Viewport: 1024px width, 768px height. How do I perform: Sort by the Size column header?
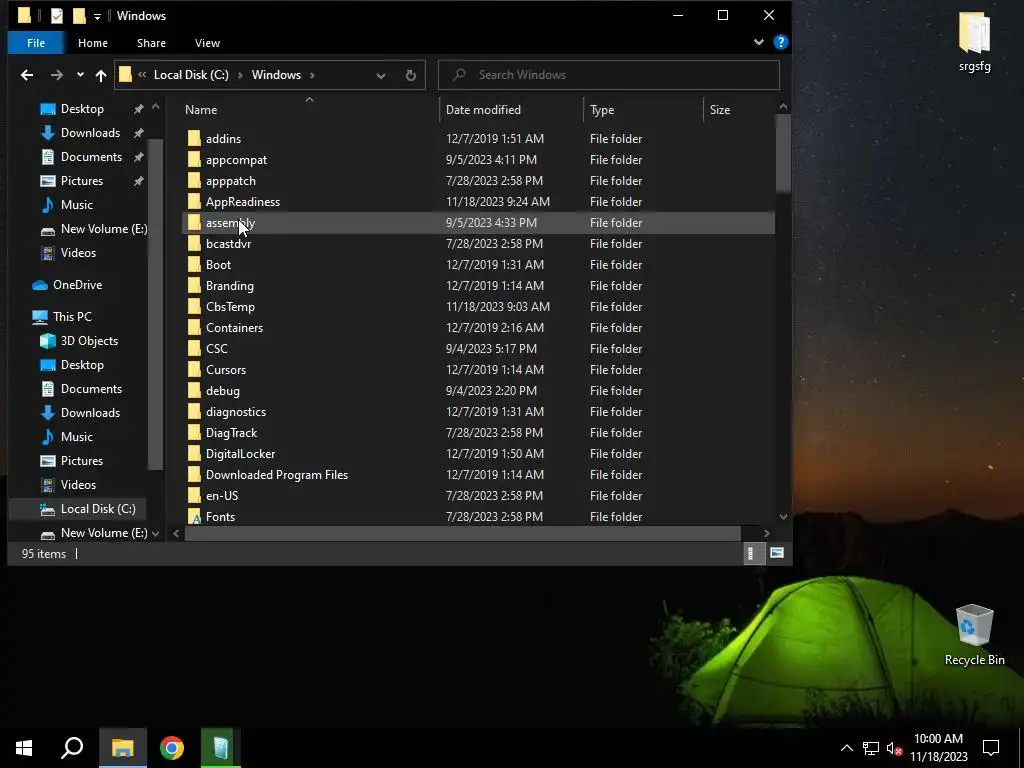click(x=720, y=110)
